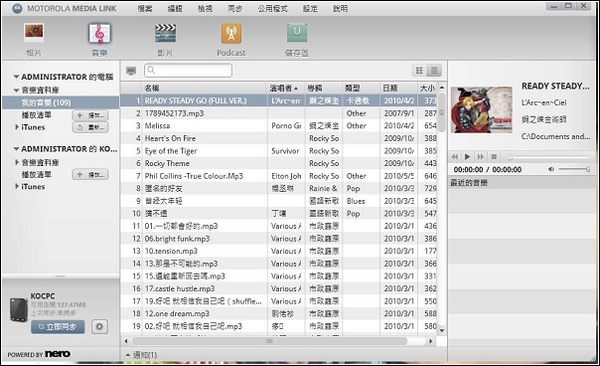Click the previous track button

click(x=455, y=157)
